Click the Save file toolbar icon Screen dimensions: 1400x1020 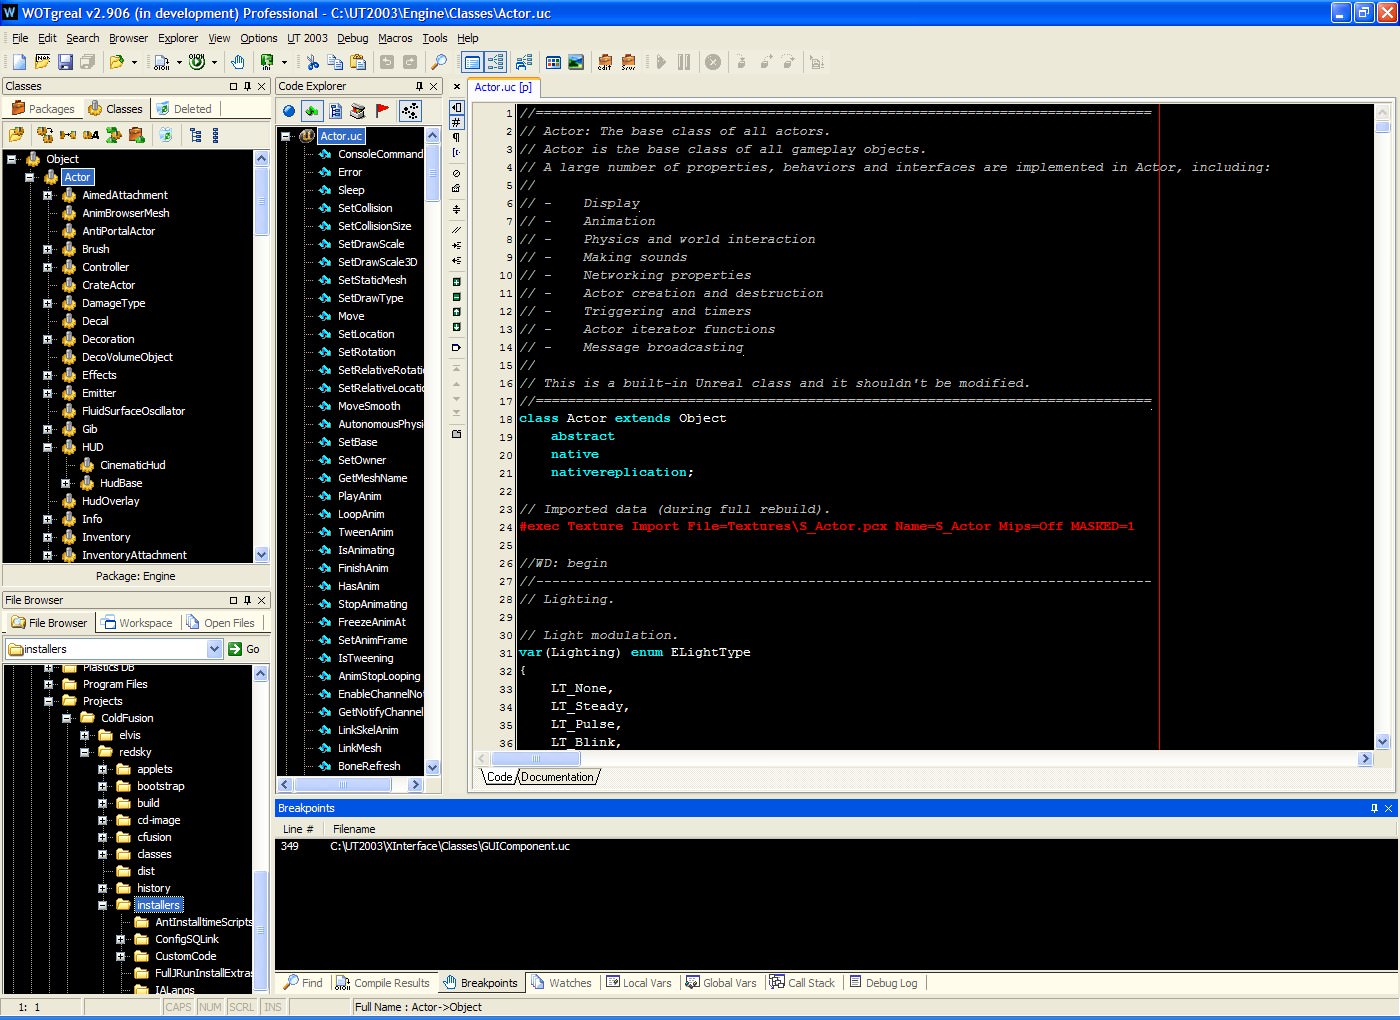(x=65, y=62)
